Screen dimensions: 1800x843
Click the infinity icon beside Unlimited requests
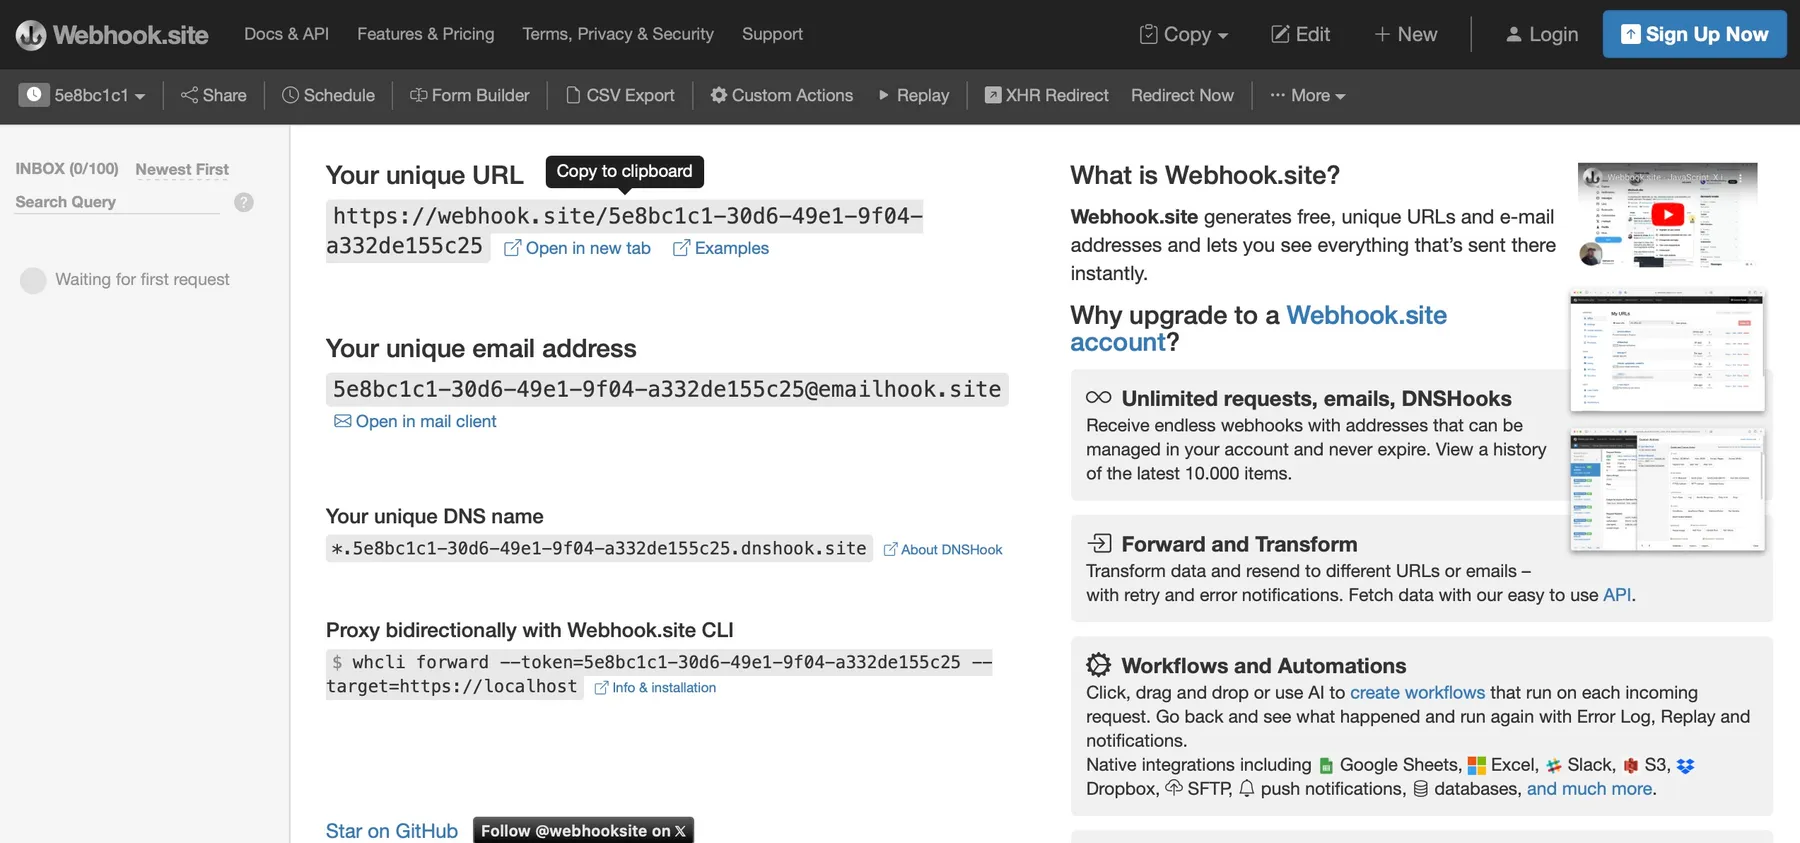pos(1099,397)
